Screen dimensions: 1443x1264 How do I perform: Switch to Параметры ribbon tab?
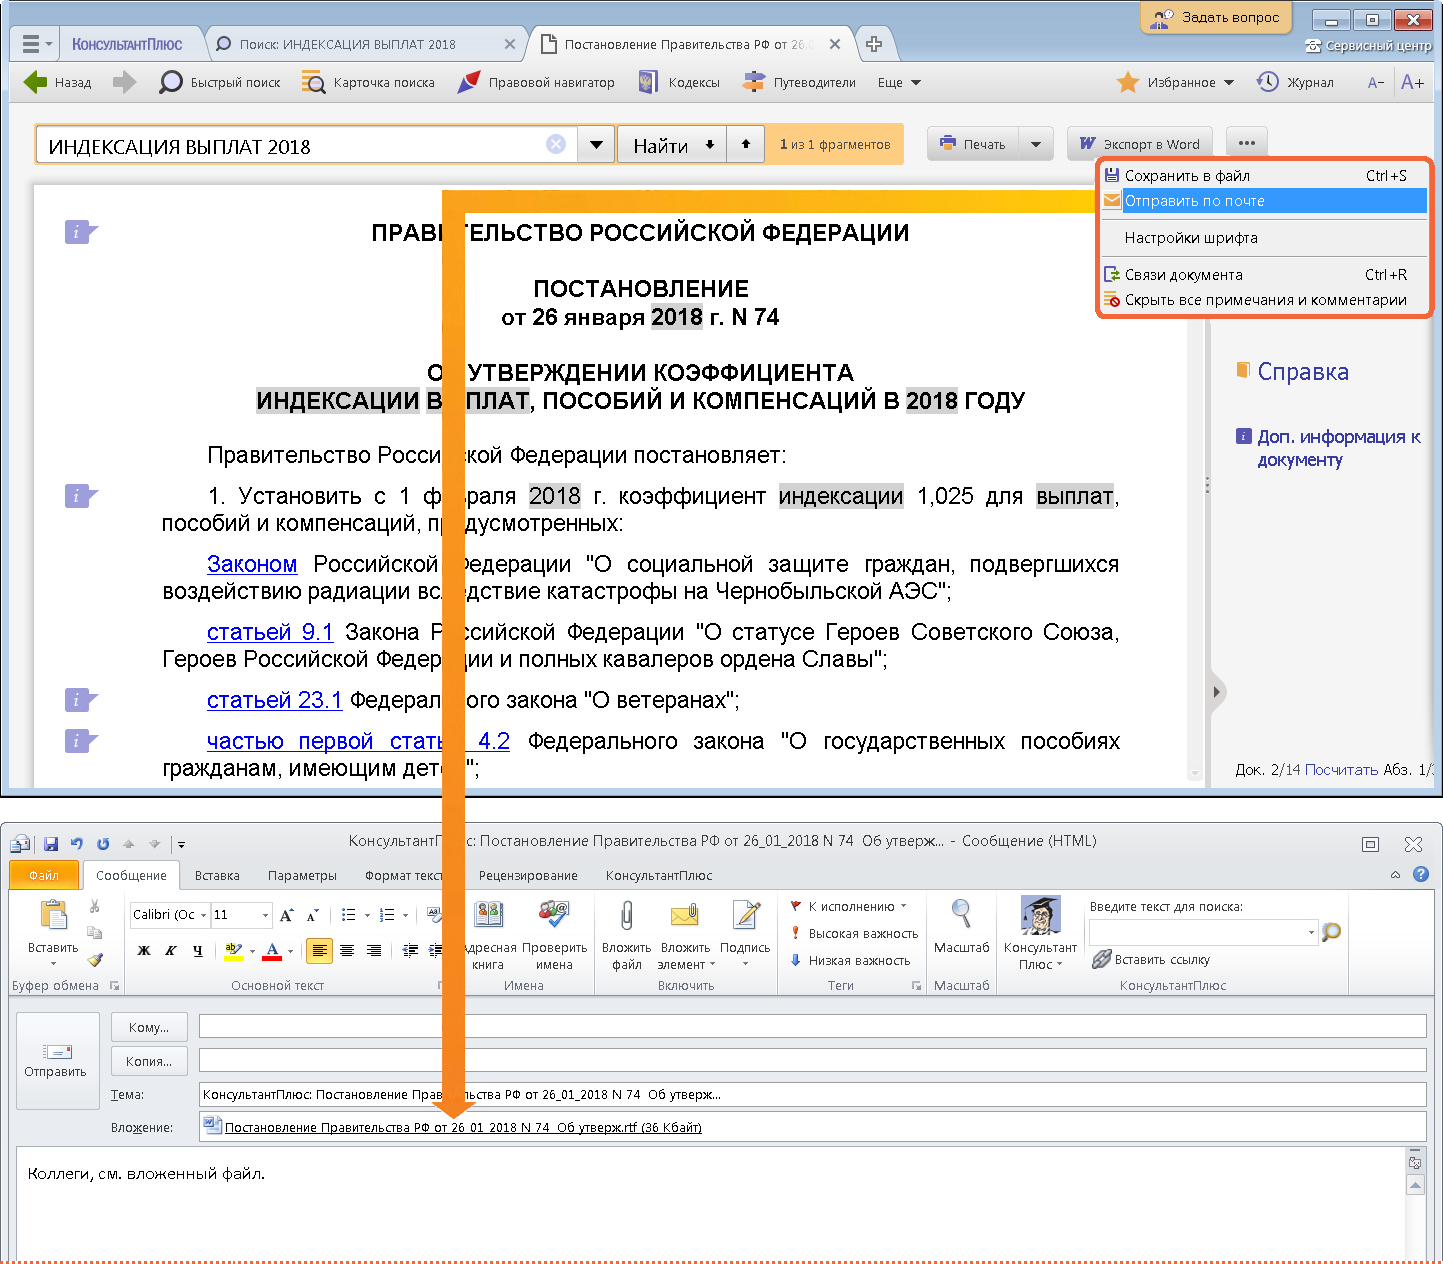coord(302,875)
